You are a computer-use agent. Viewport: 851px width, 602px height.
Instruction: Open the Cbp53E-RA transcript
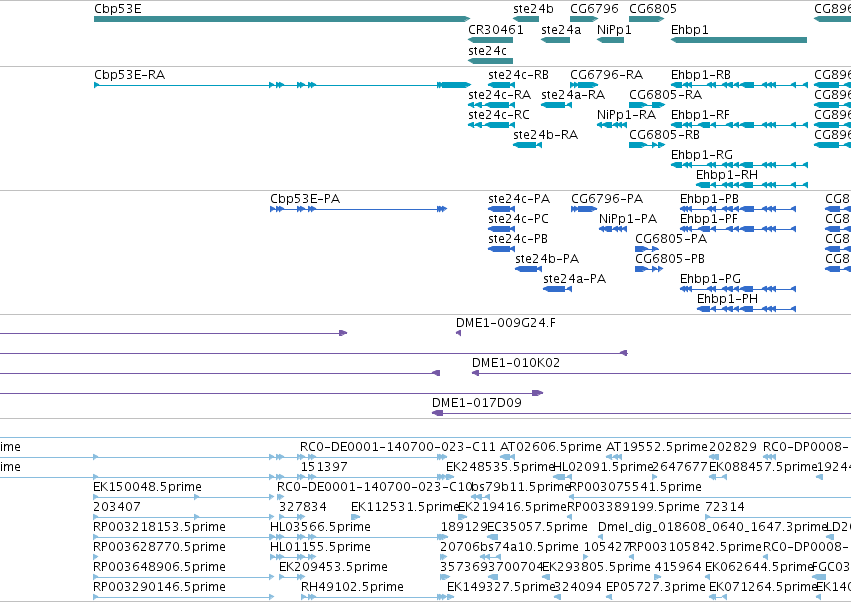(282, 85)
